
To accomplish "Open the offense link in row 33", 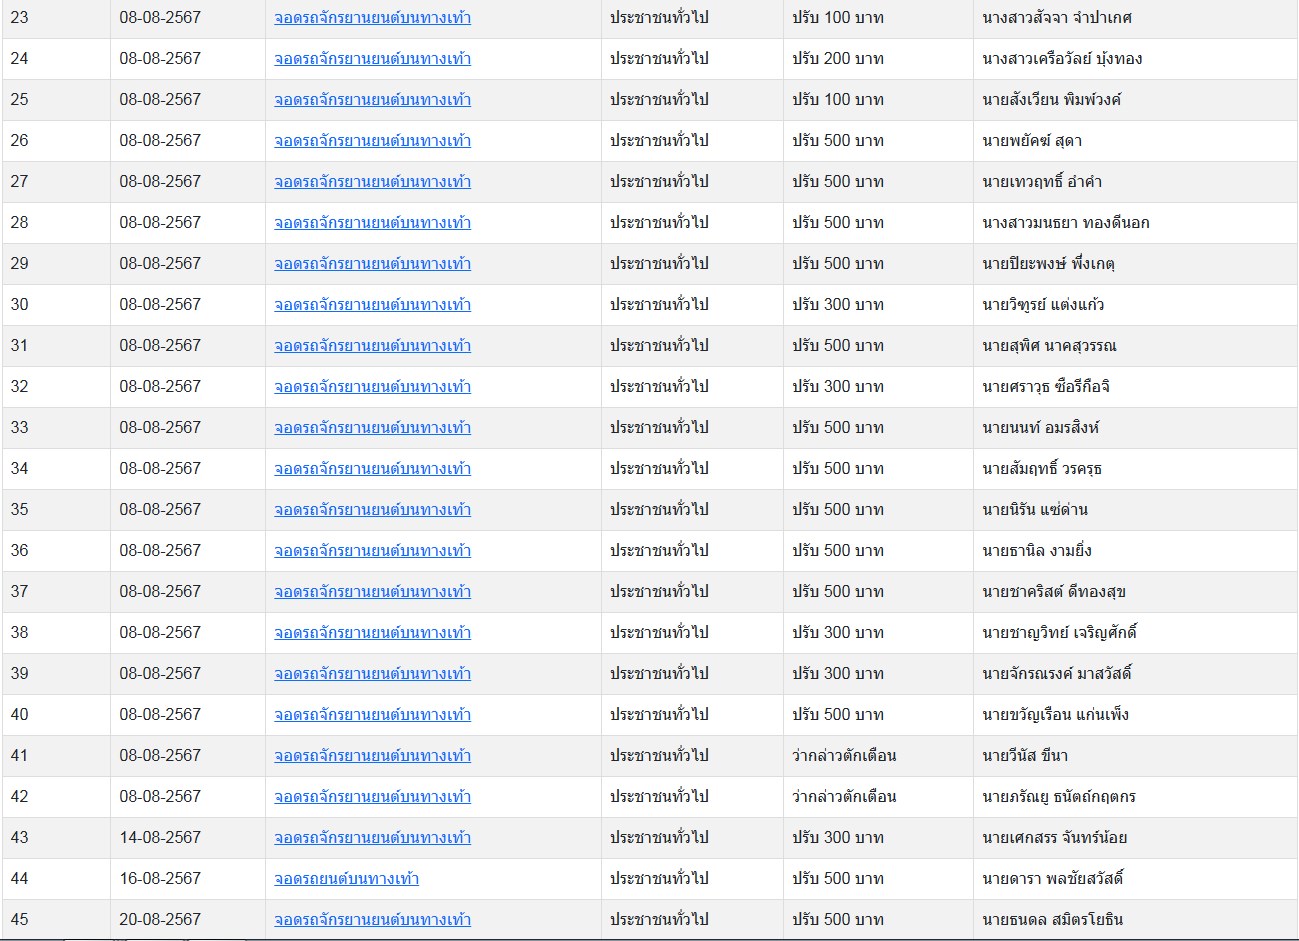I will (x=372, y=428).
